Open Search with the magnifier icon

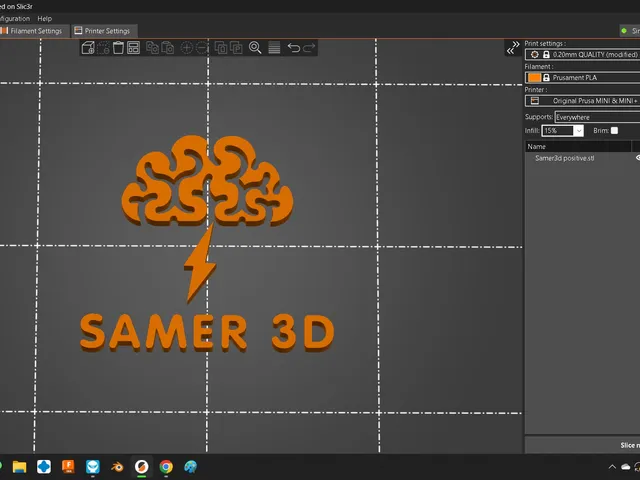tap(255, 48)
